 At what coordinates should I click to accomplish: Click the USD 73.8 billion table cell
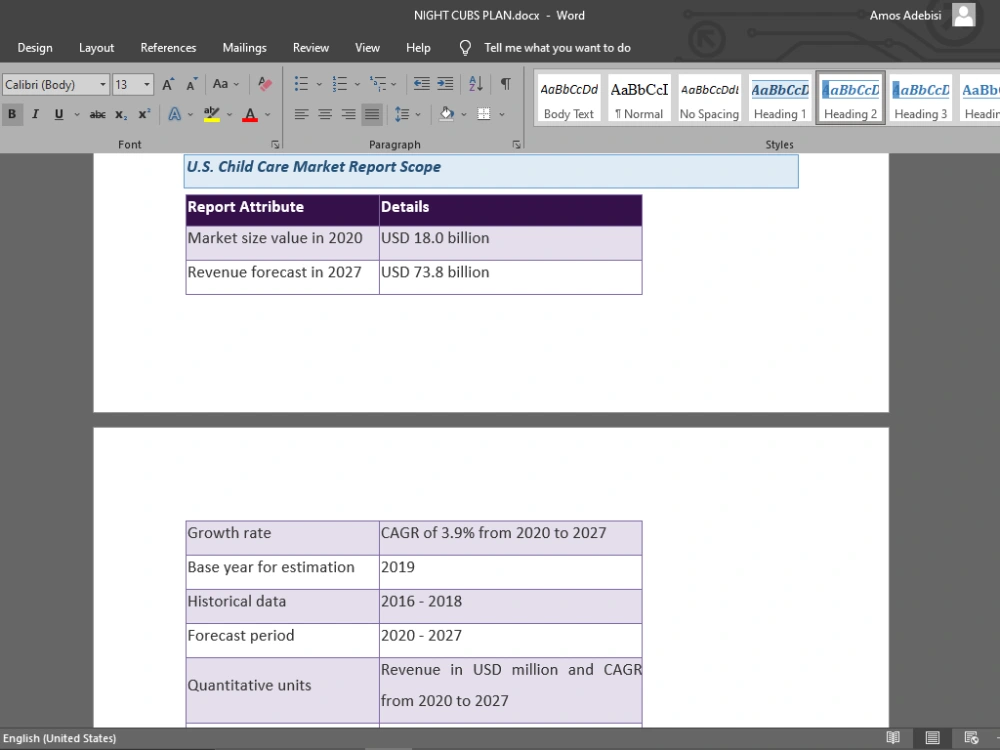click(510, 277)
